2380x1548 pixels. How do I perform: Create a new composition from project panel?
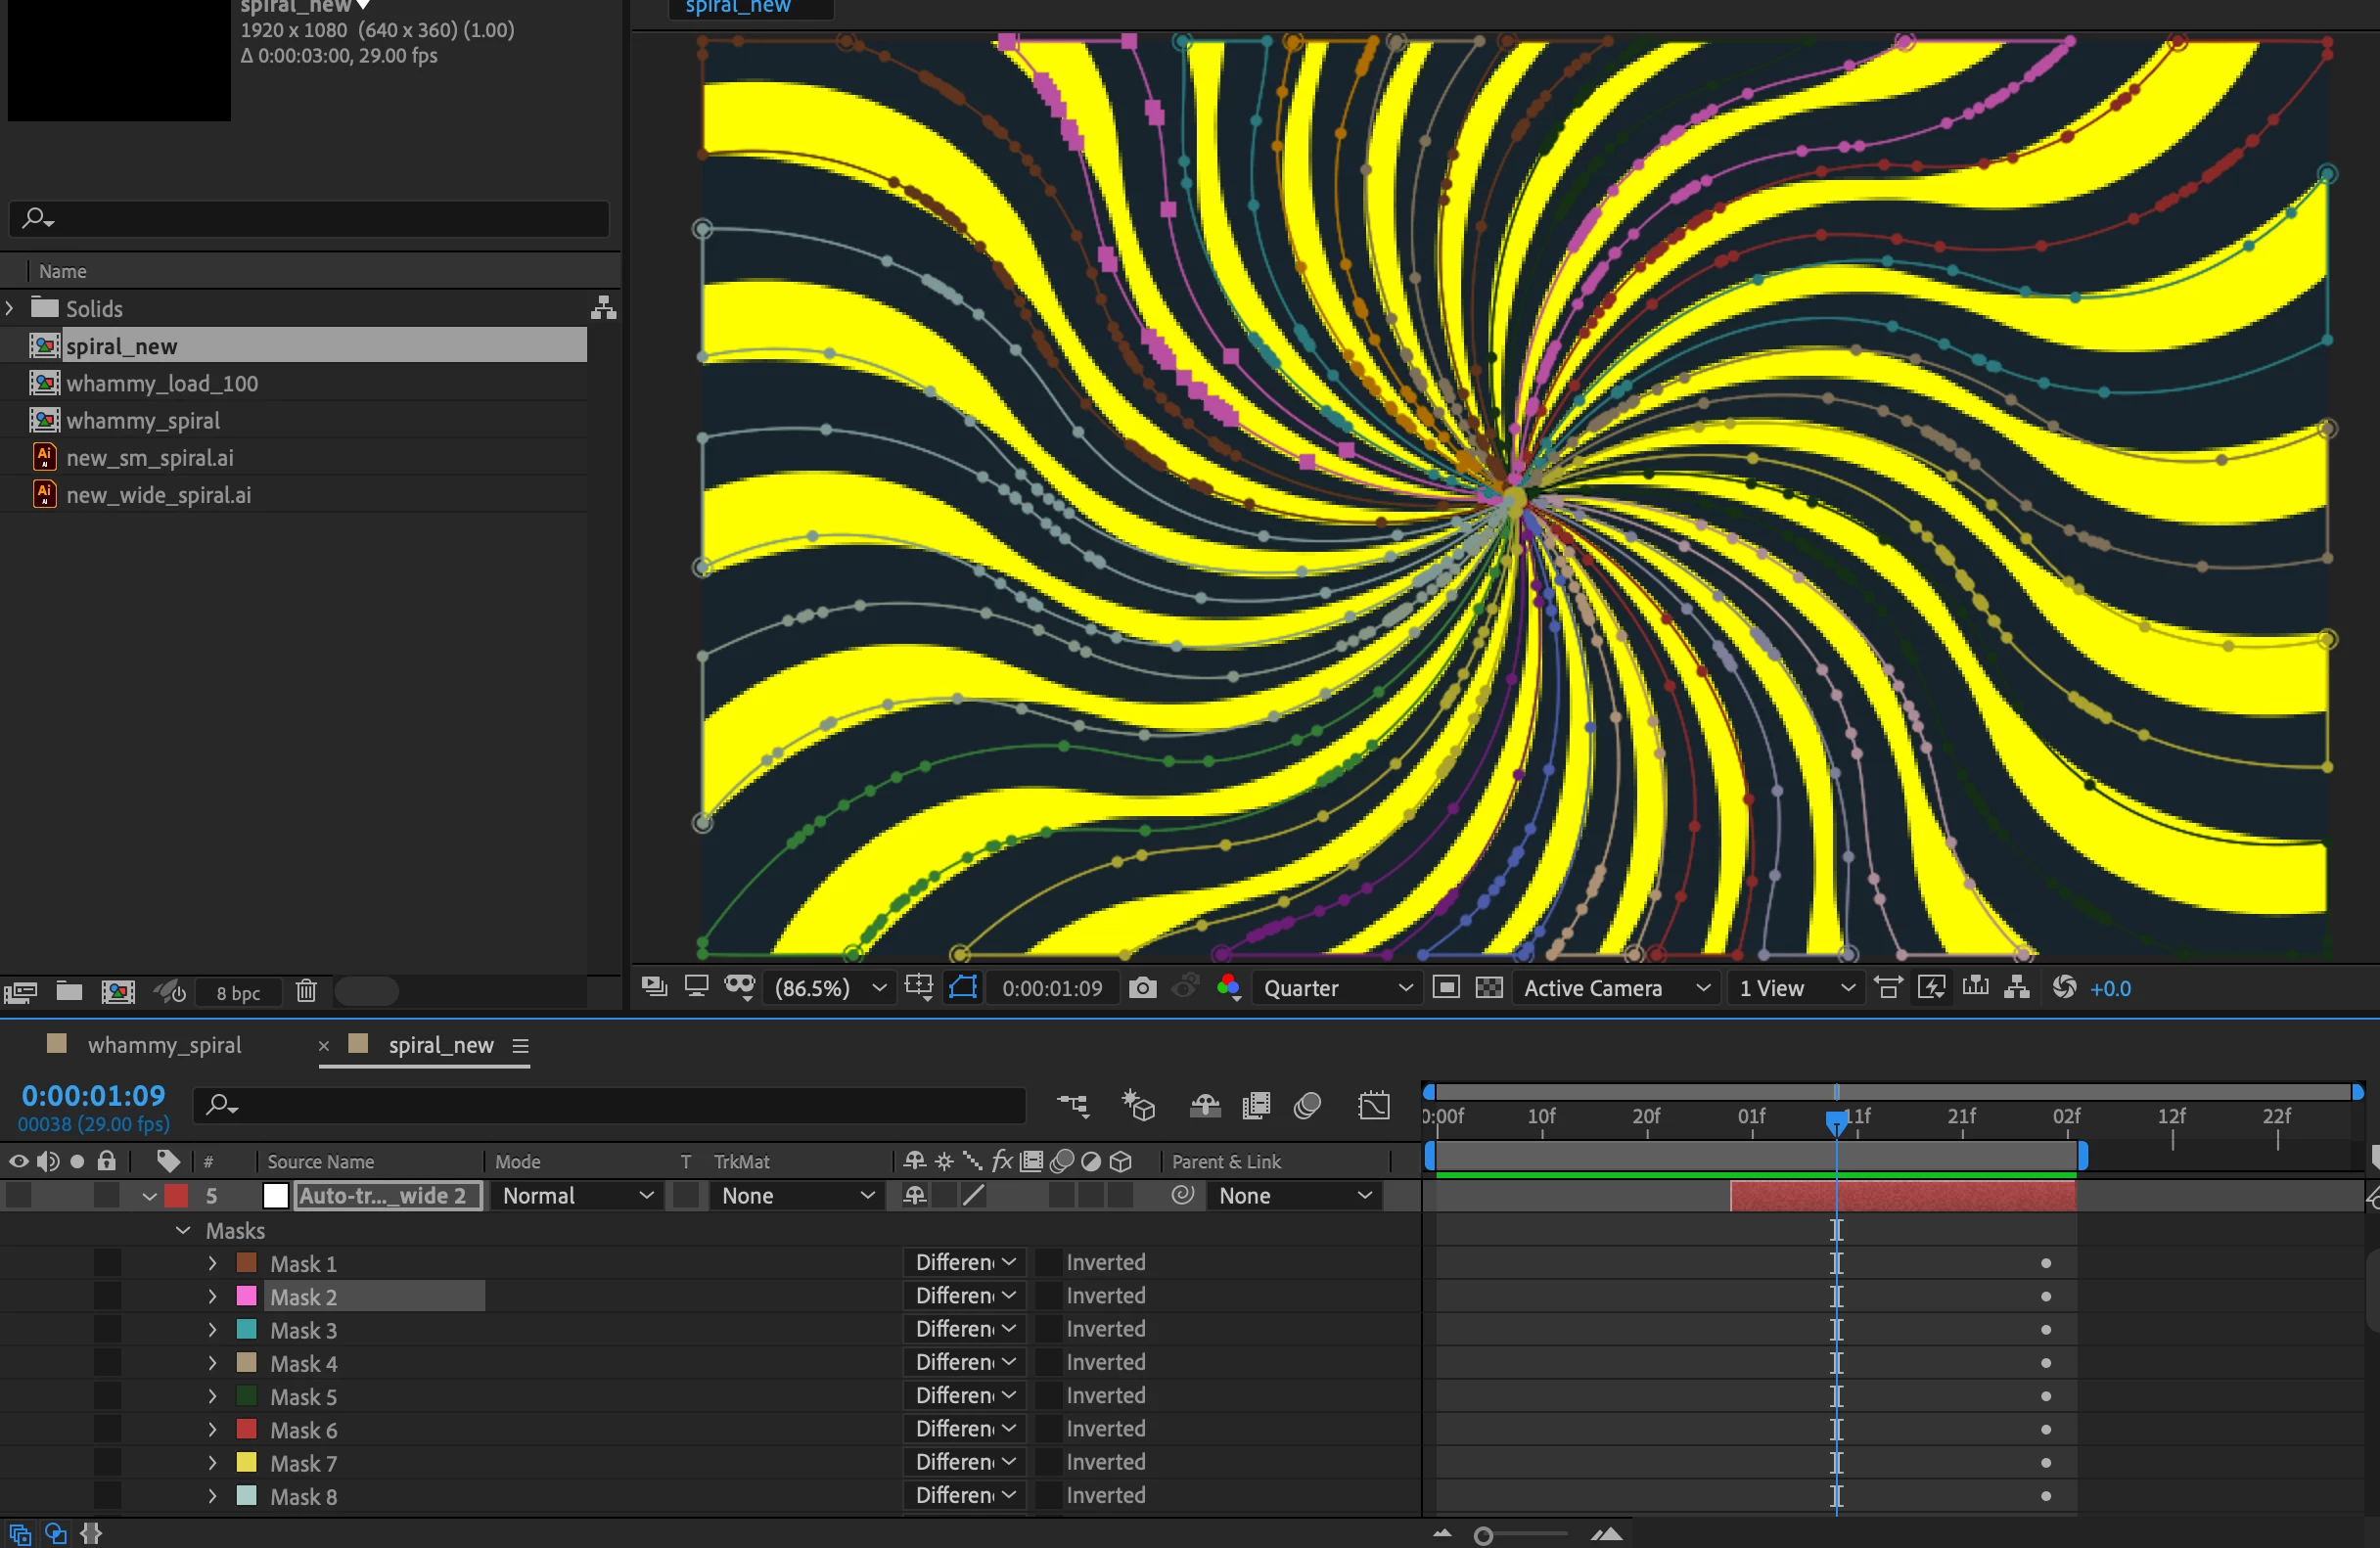pos(118,991)
